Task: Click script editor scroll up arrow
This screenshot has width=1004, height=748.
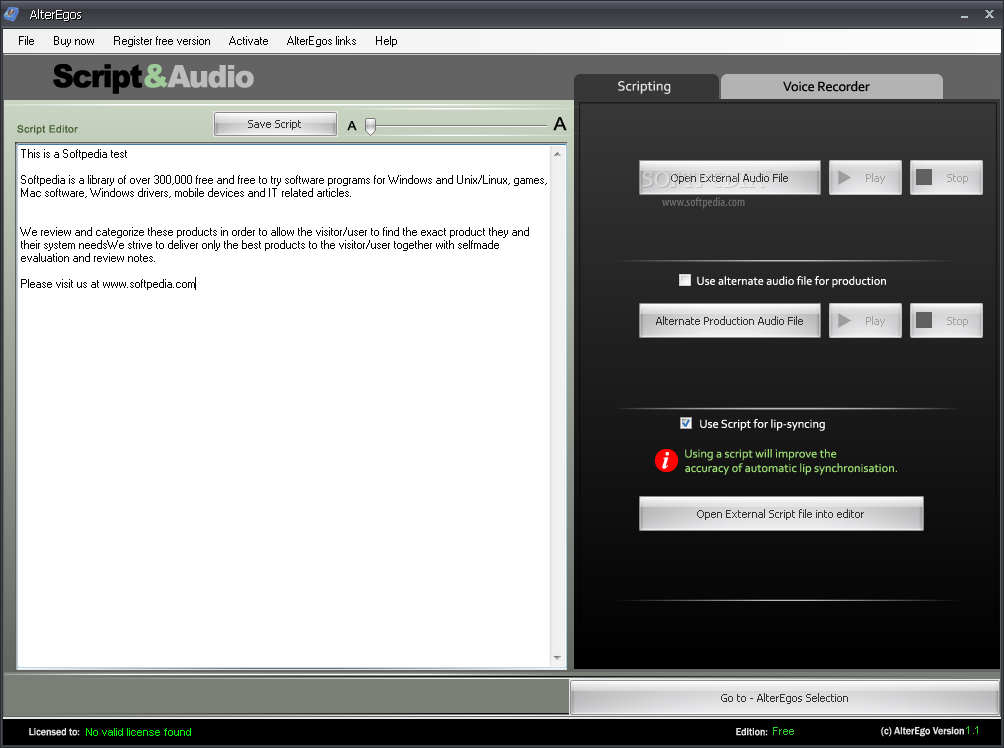Action: 557,154
